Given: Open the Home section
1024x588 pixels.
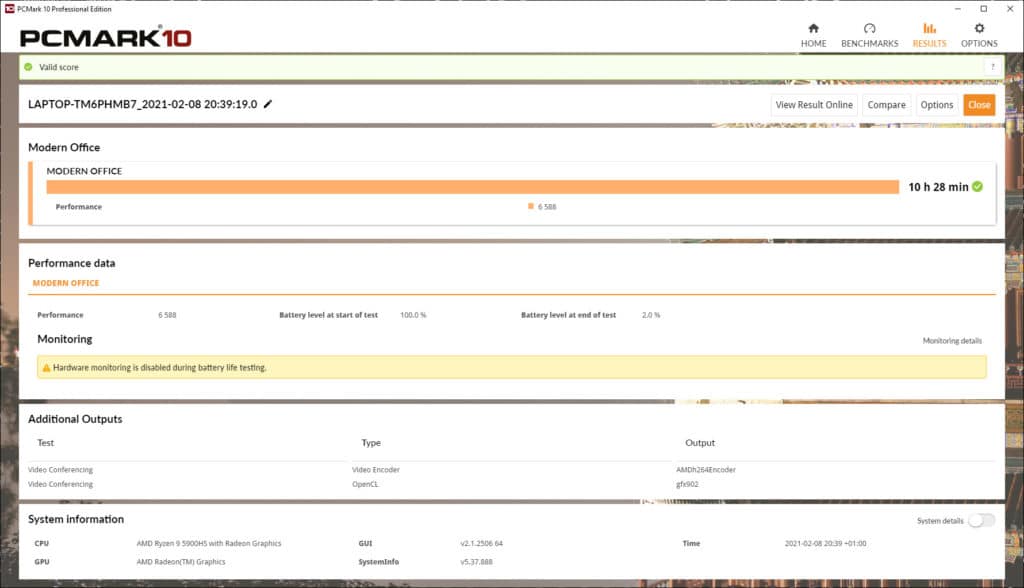Looking at the screenshot, I should coord(813,35).
